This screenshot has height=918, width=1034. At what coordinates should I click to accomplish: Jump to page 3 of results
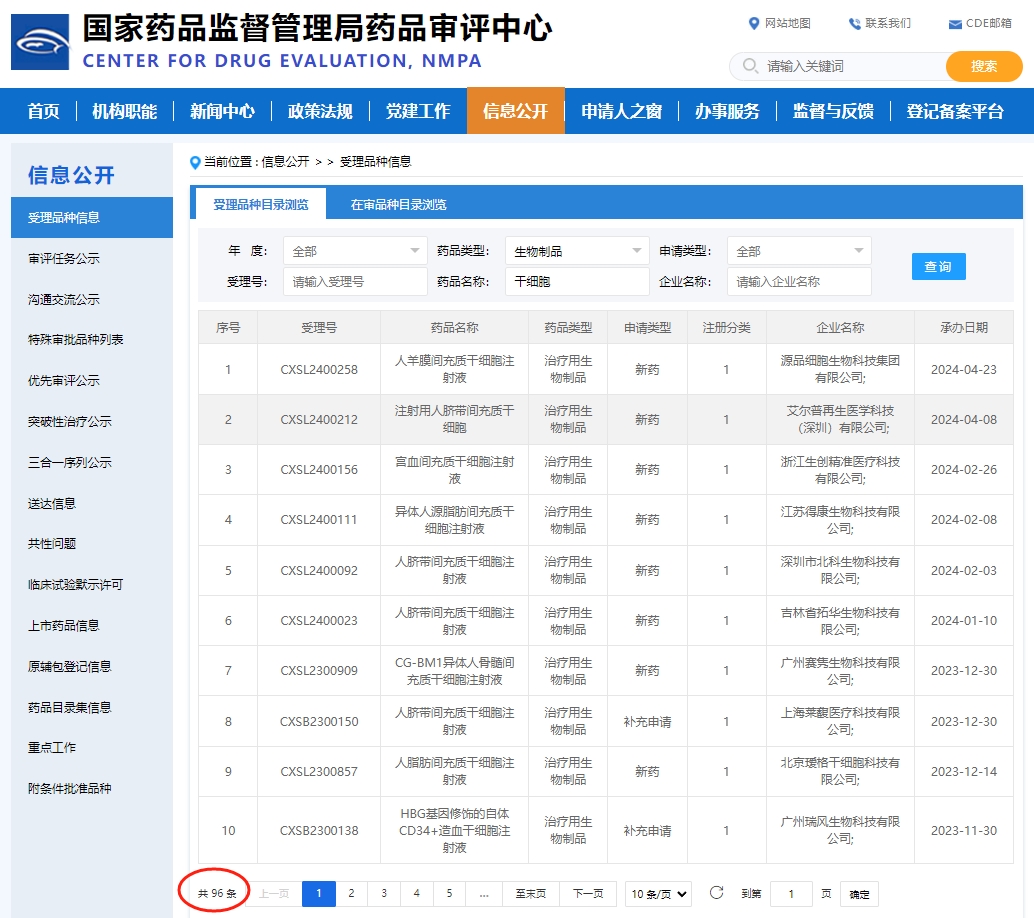coord(384,894)
